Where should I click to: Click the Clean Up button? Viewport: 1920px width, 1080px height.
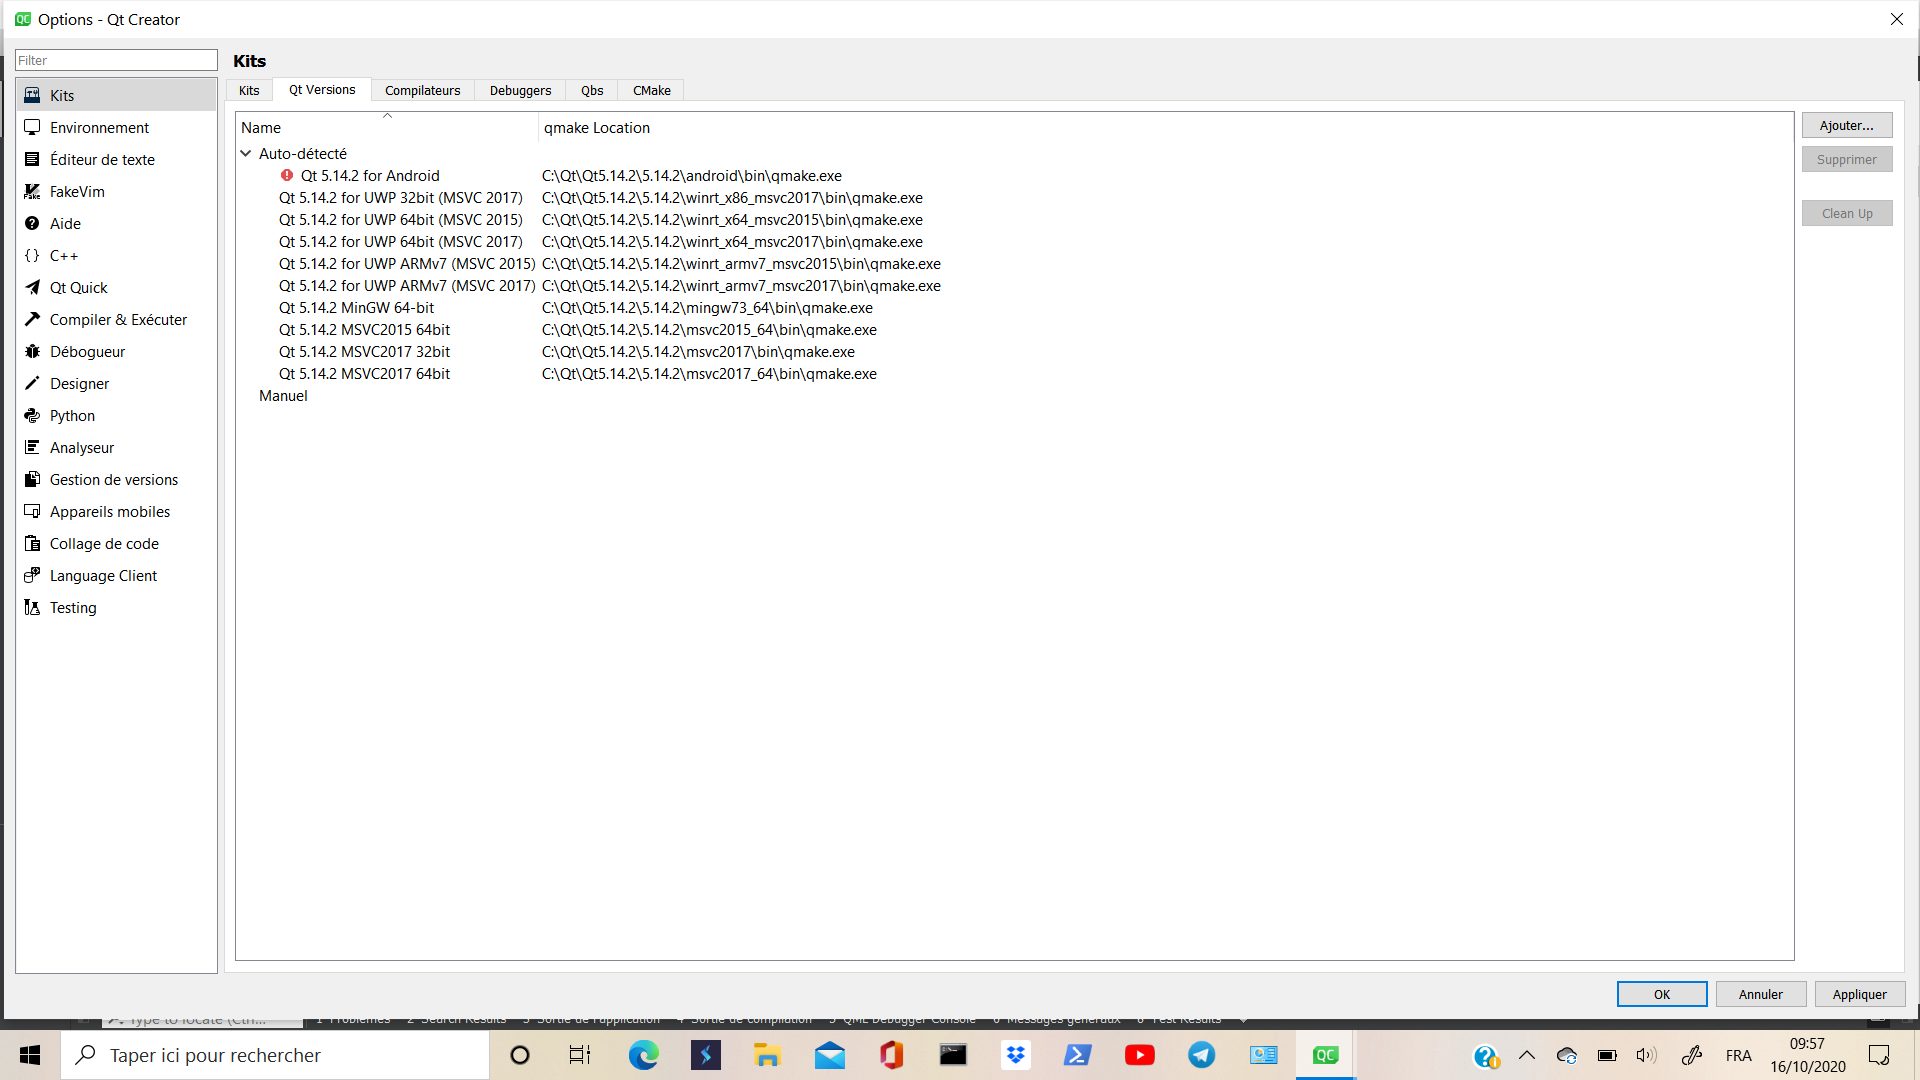click(x=1846, y=212)
